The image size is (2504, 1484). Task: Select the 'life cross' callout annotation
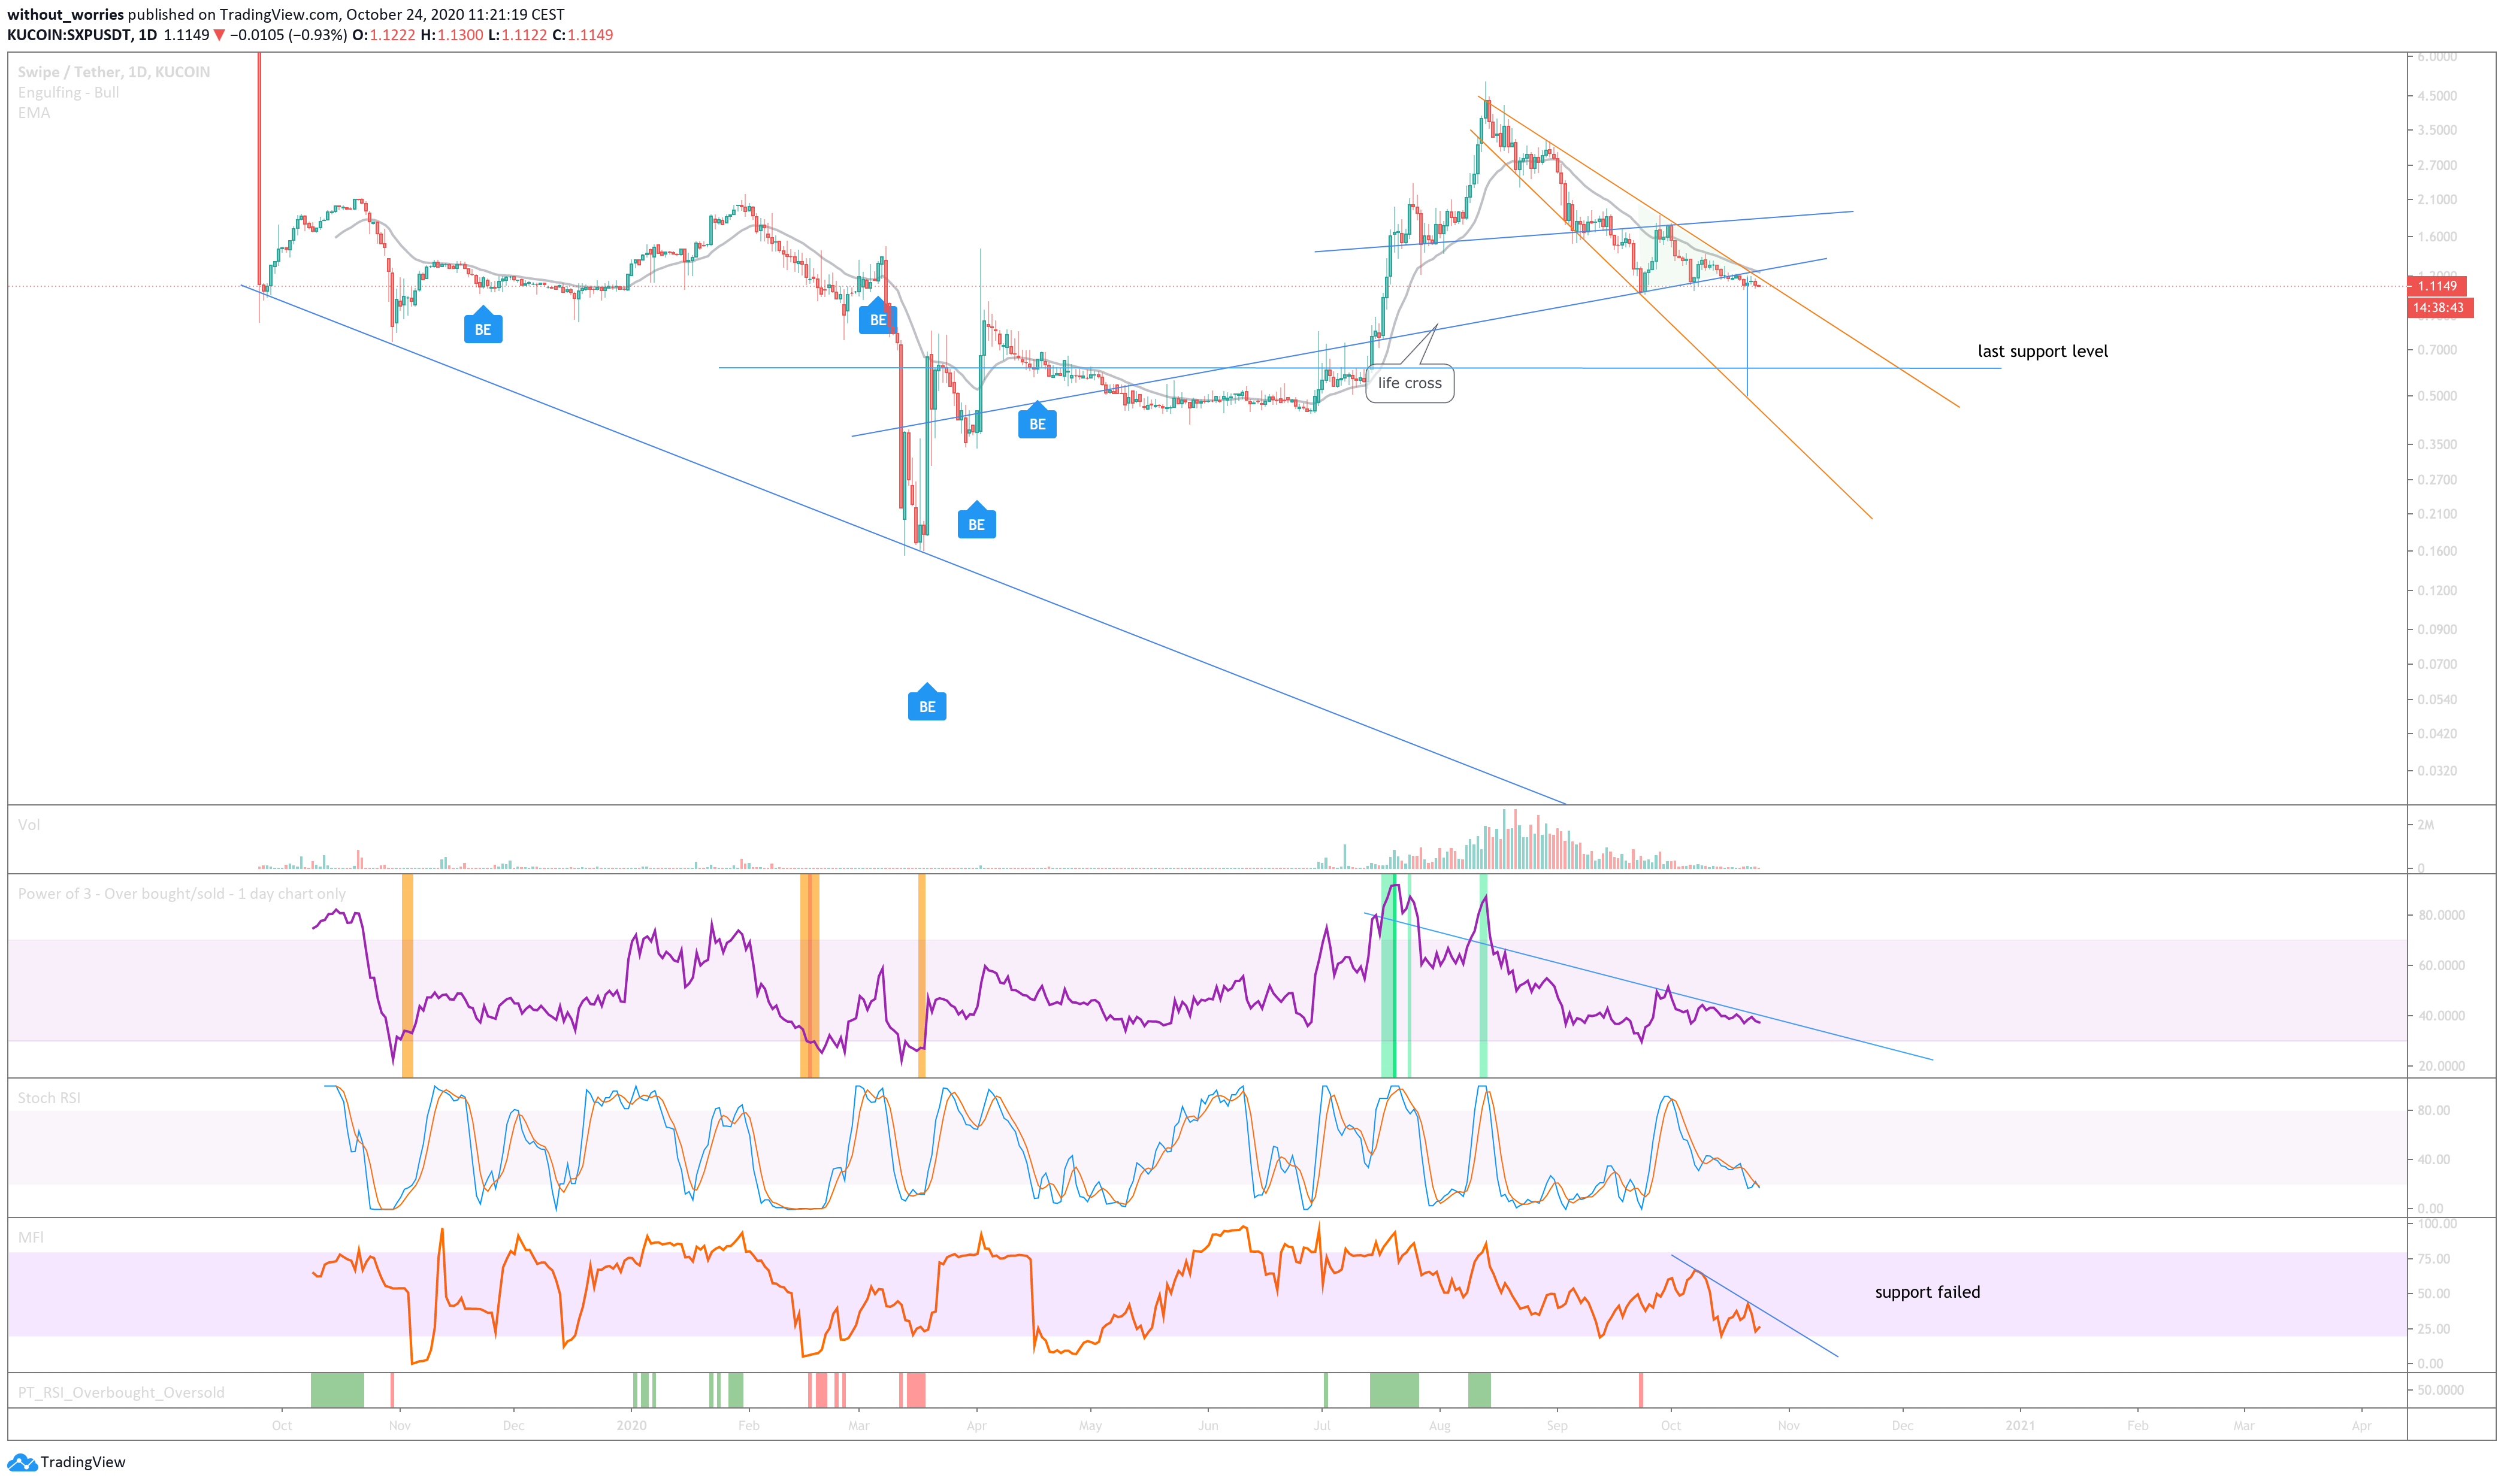click(x=1409, y=383)
